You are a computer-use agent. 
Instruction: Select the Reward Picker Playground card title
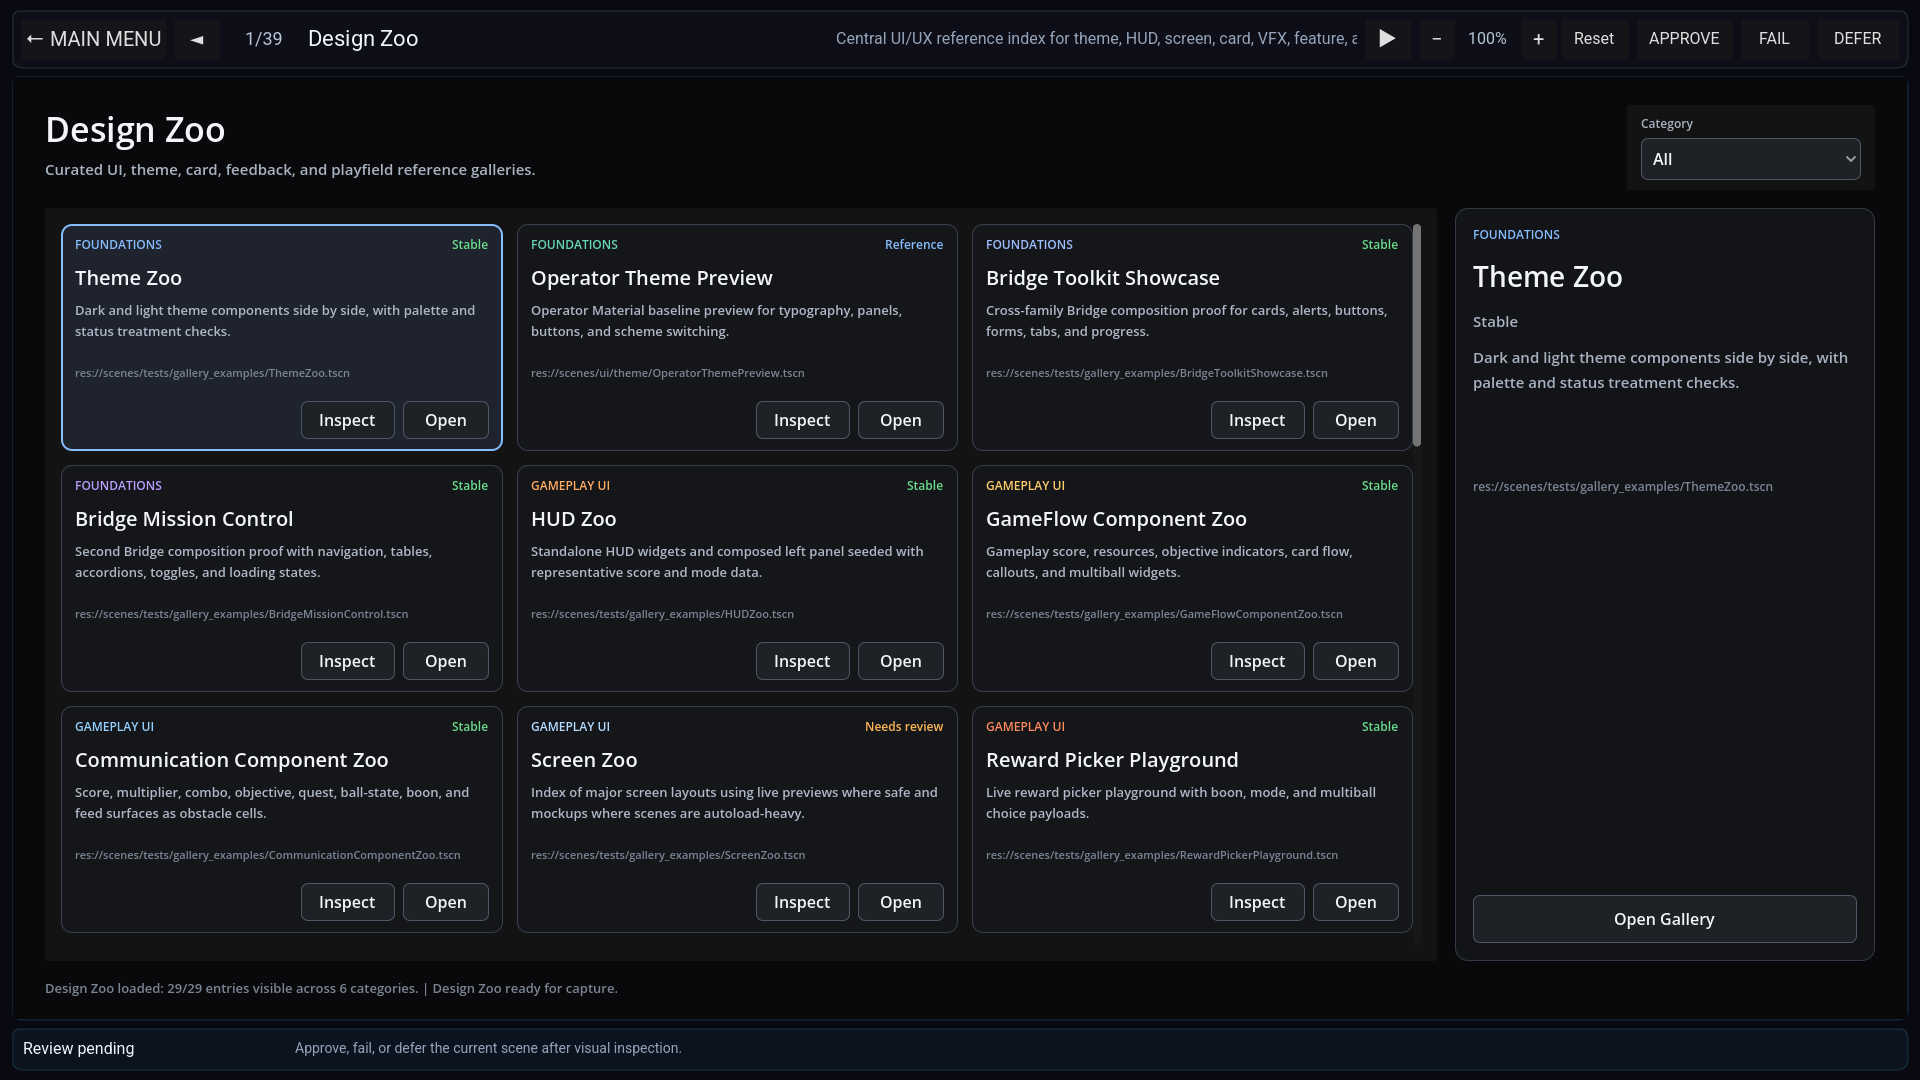coord(1112,760)
